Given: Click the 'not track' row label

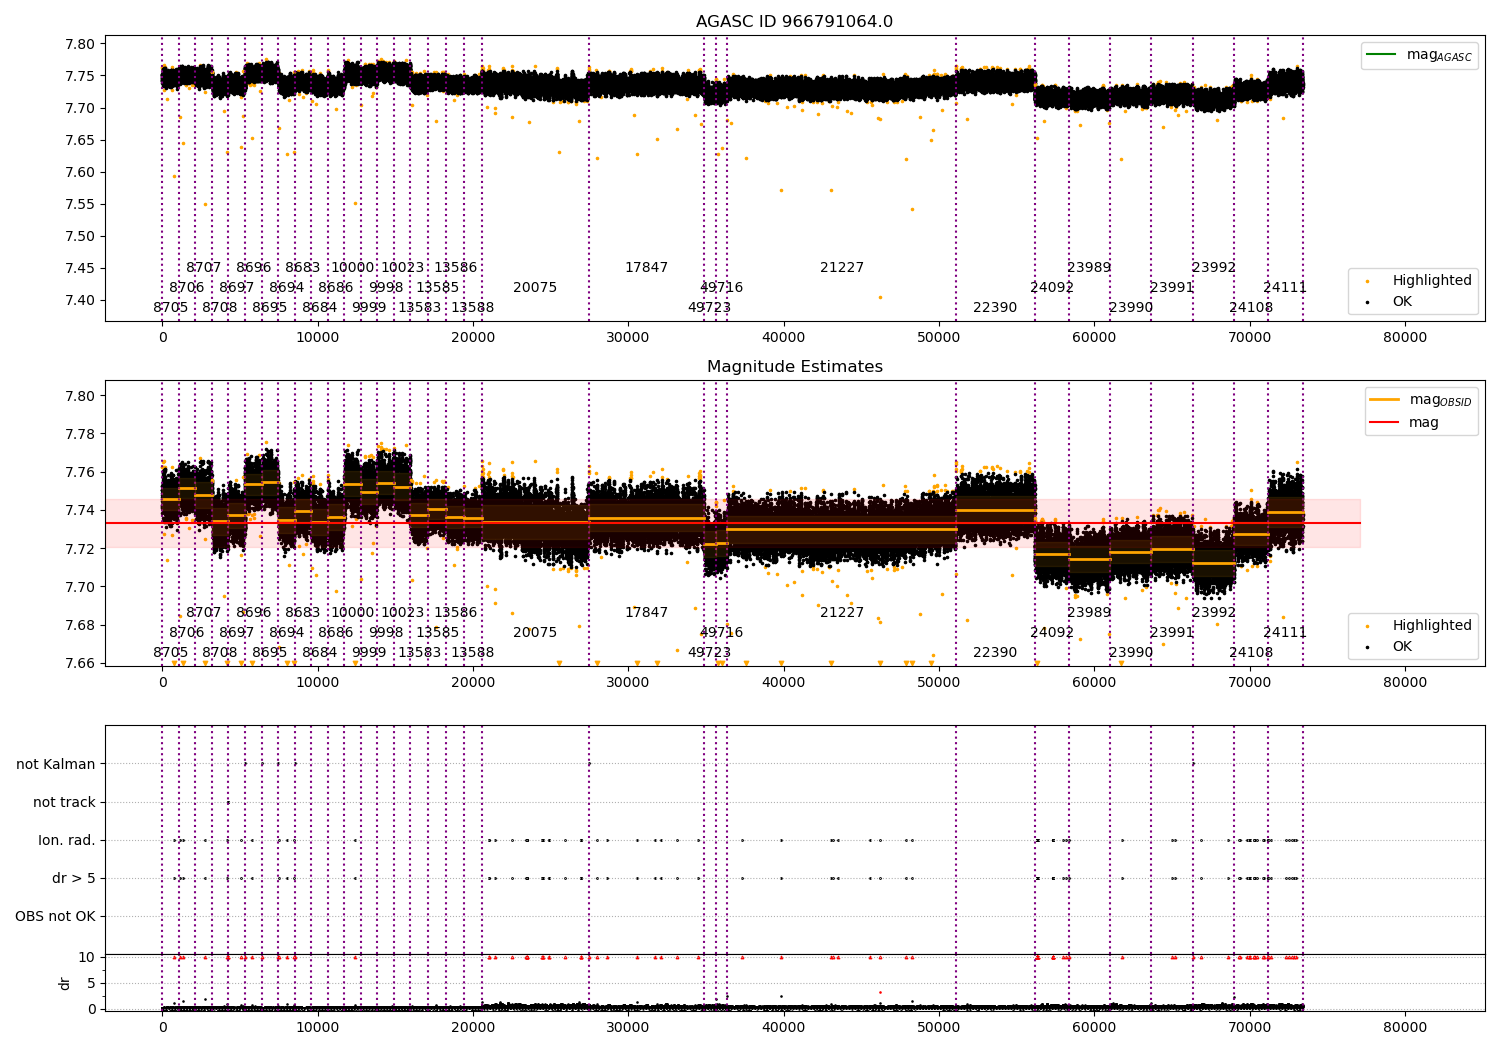Looking at the screenshot, I should point(64,802).
